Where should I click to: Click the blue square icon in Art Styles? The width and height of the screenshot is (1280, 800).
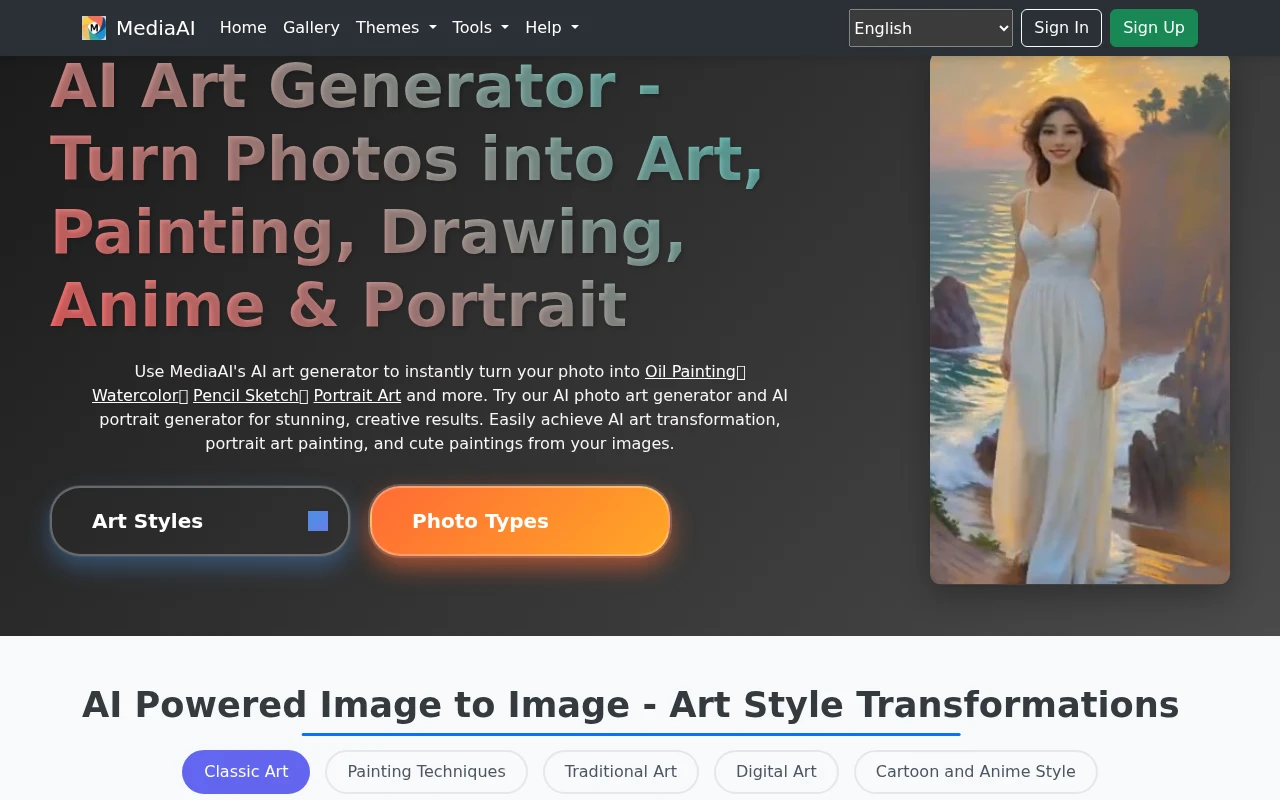pos(318,521)
